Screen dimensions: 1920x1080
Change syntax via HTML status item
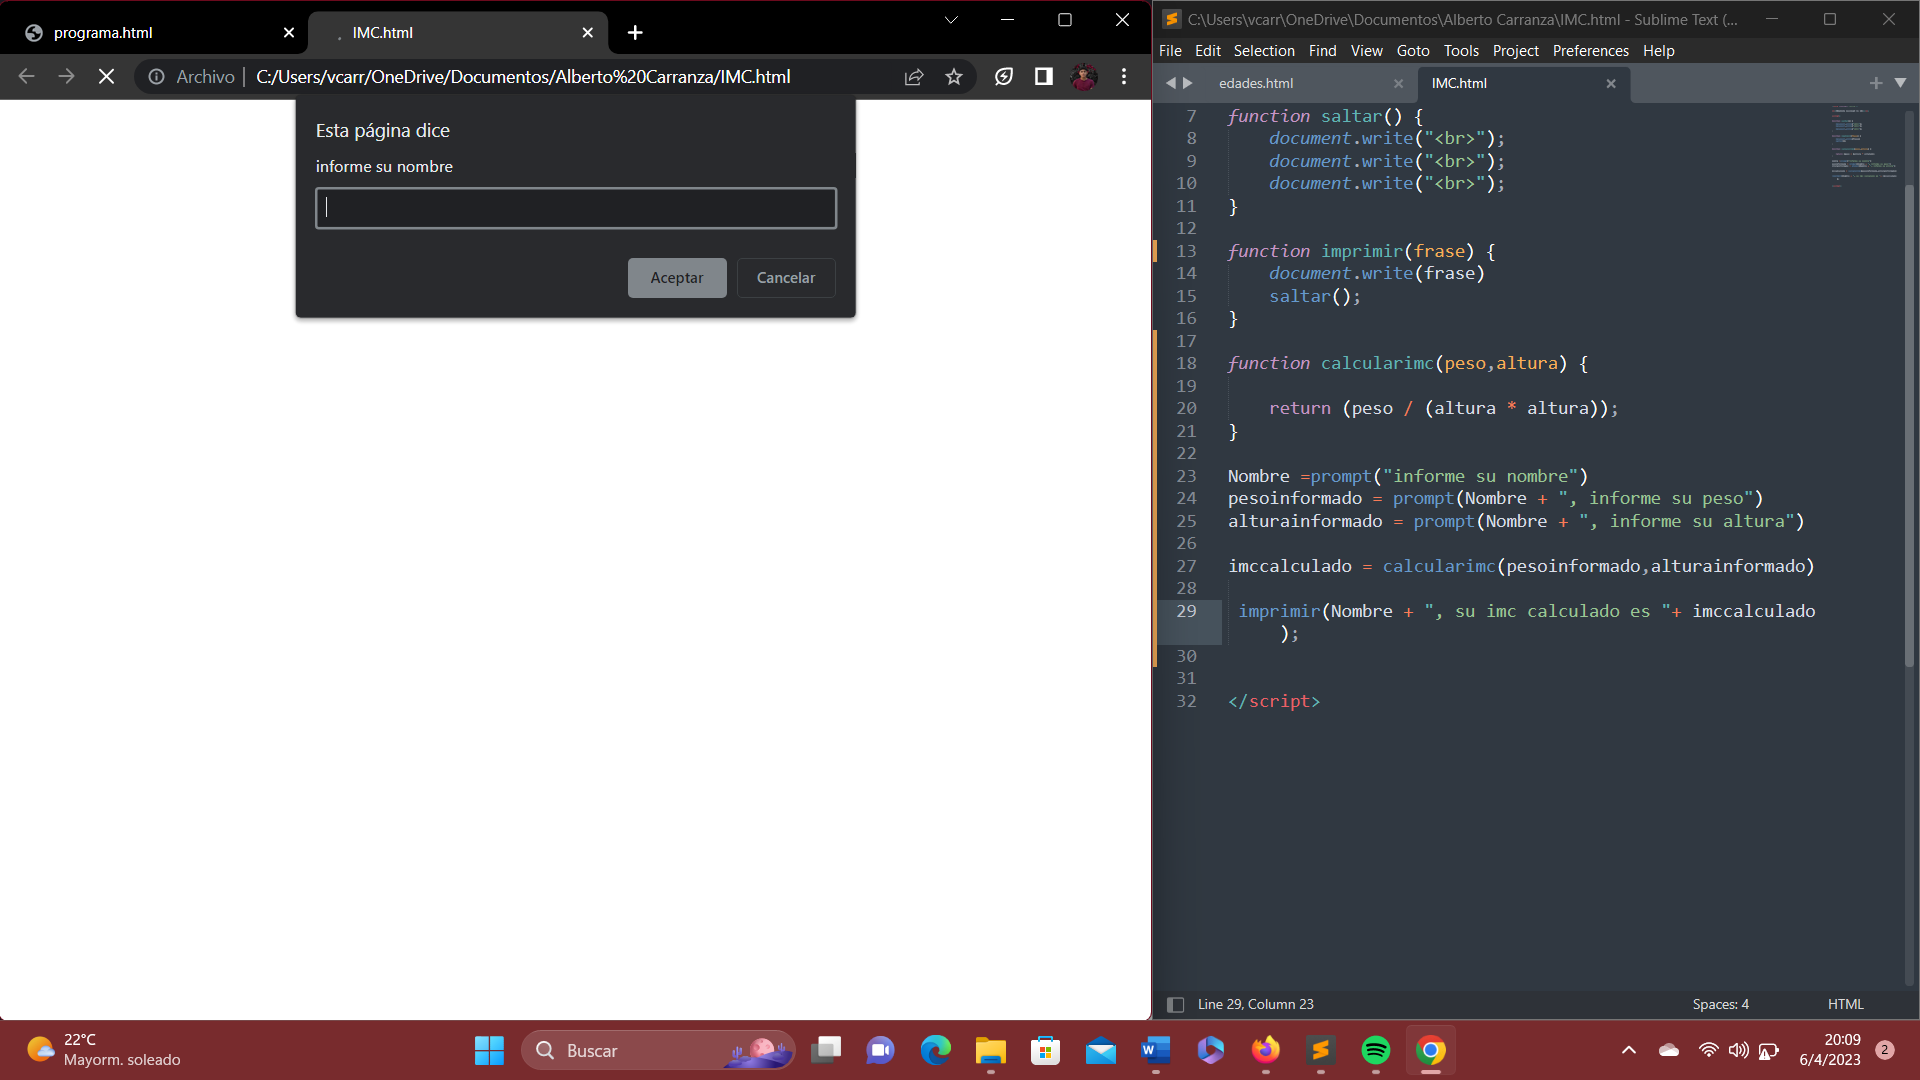click(x=1845, y=1004)
